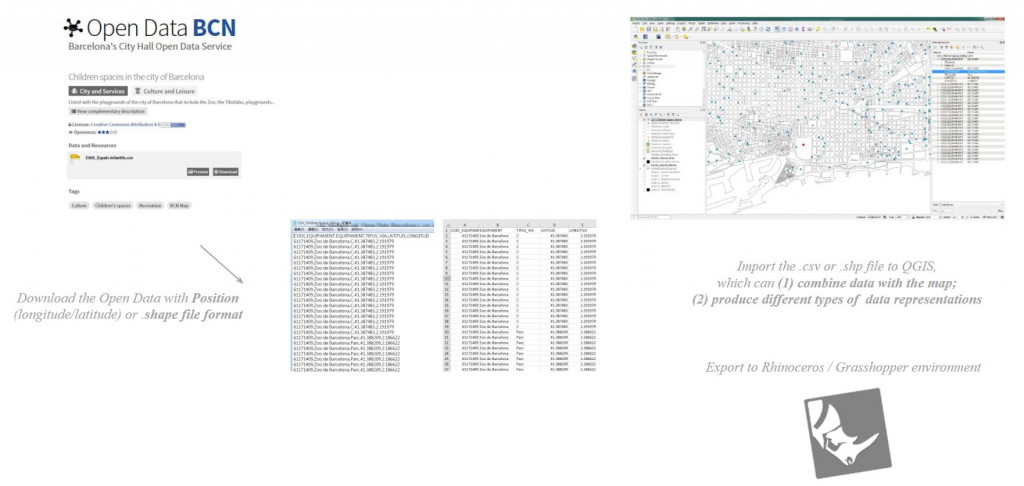Viewport: 1024px width, 486px height.
Task: Click the Open Data BCN network logo
Action: [74, 27]
